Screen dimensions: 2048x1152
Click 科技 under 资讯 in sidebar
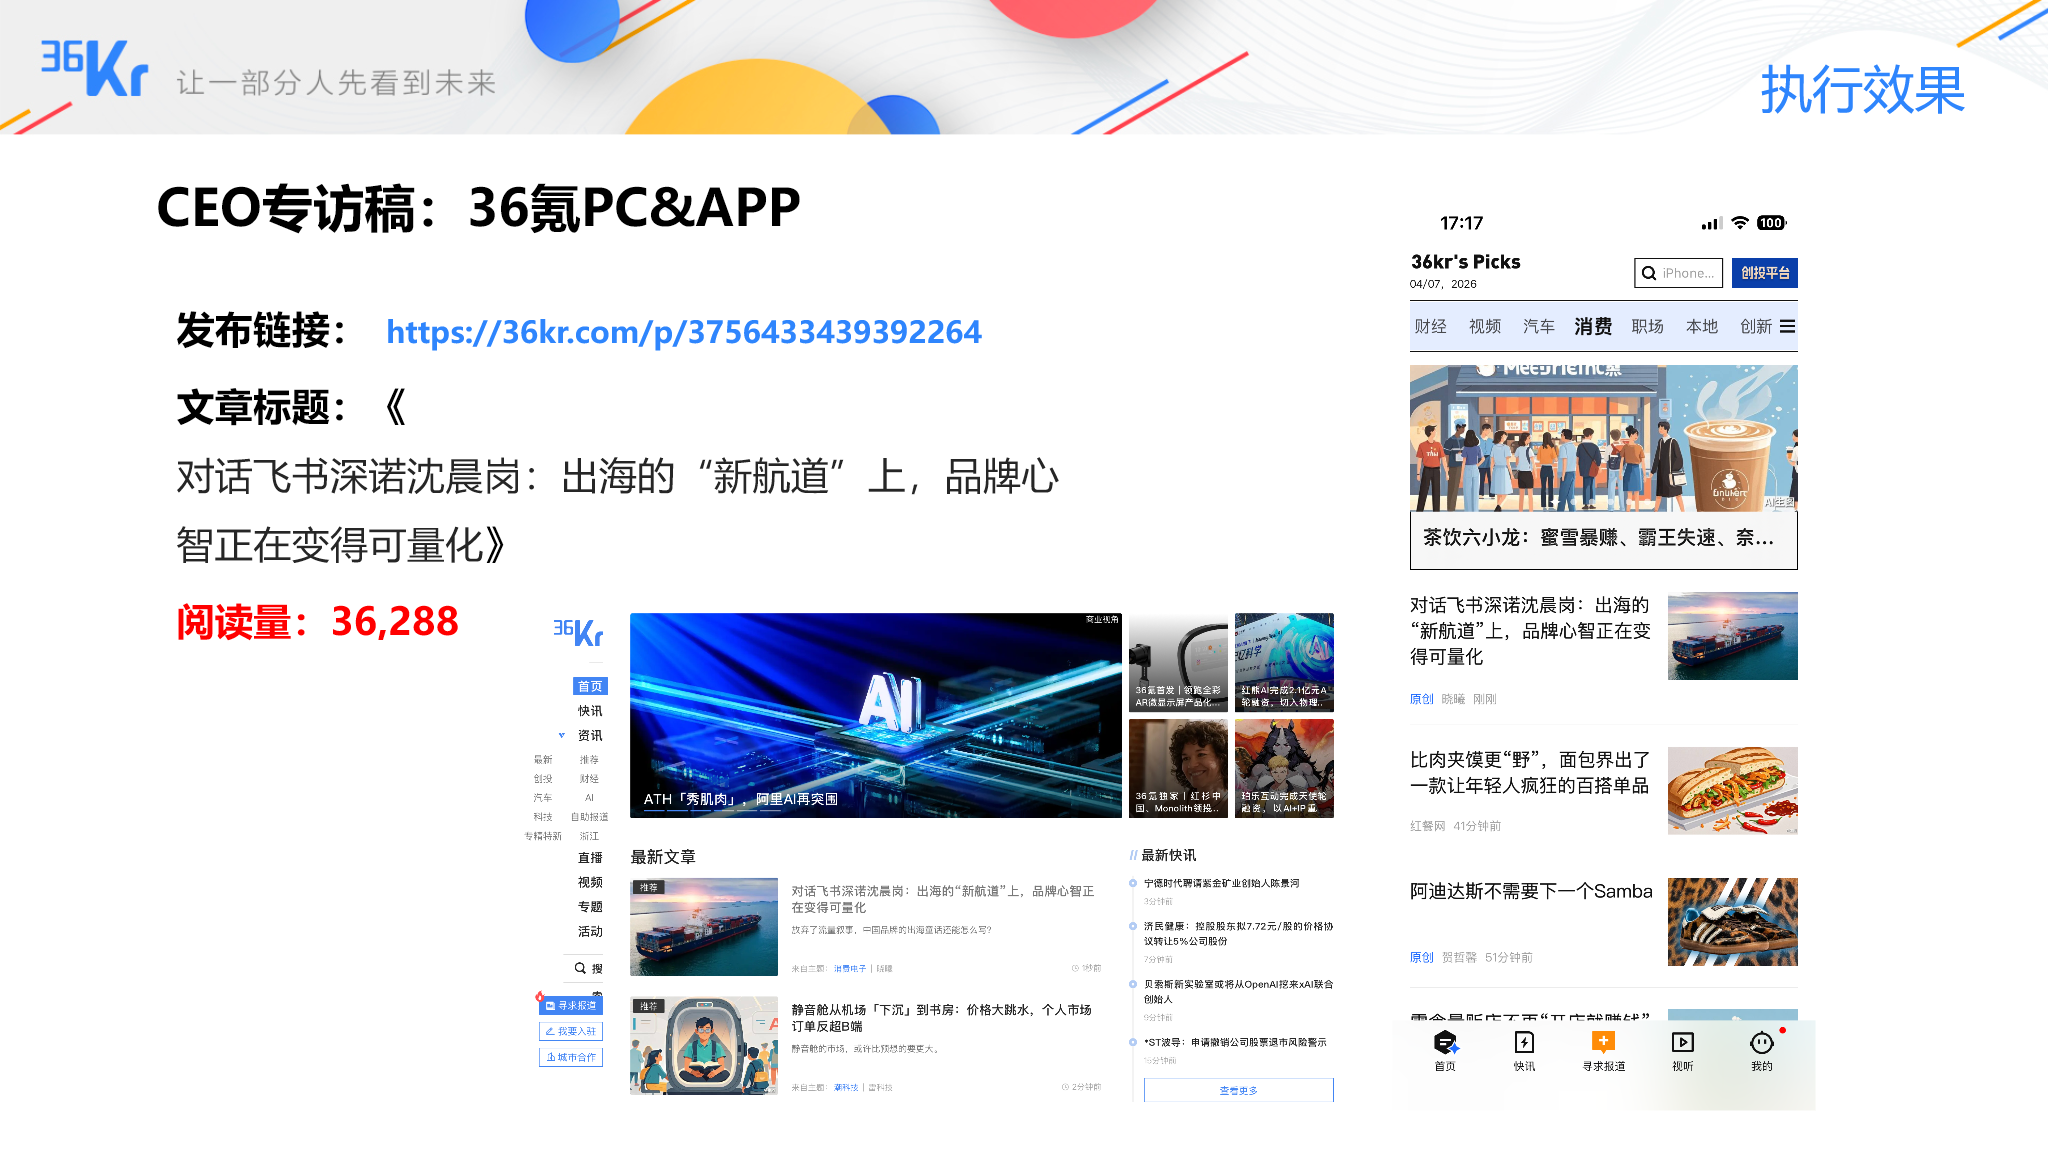pyautogui.click(x=543, y=817)
